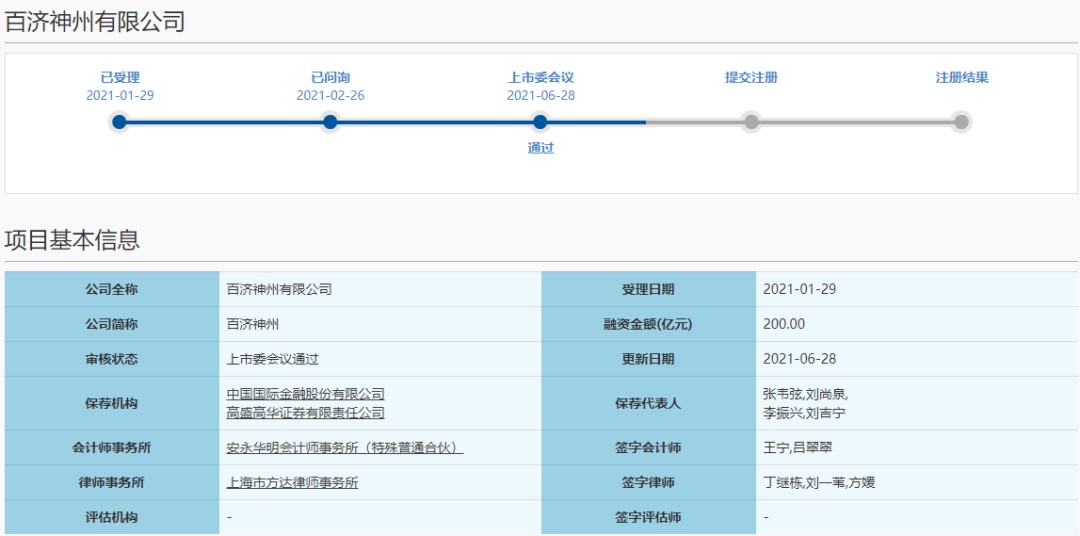
Task: Click the 通过 result text below timeline
Action: 541,148
